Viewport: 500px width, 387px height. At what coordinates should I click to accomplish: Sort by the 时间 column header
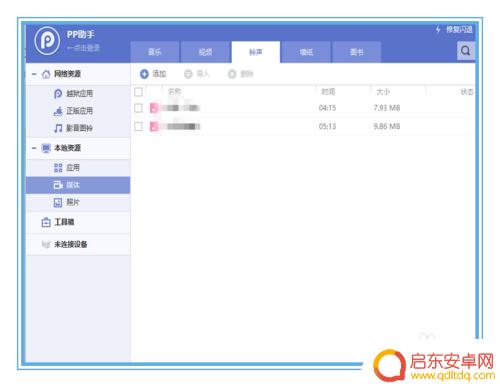[x=328, y=92]
